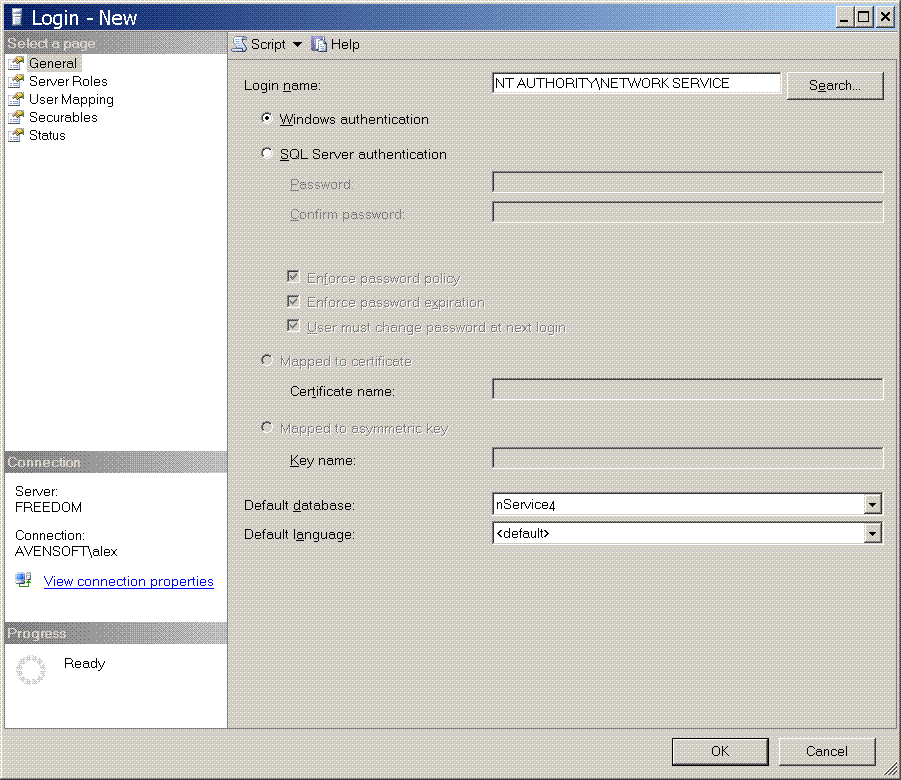Screen dimensions: 901x780
Task: Click the Script scroll icon in toolbar
Action: (x=240, y=44)
